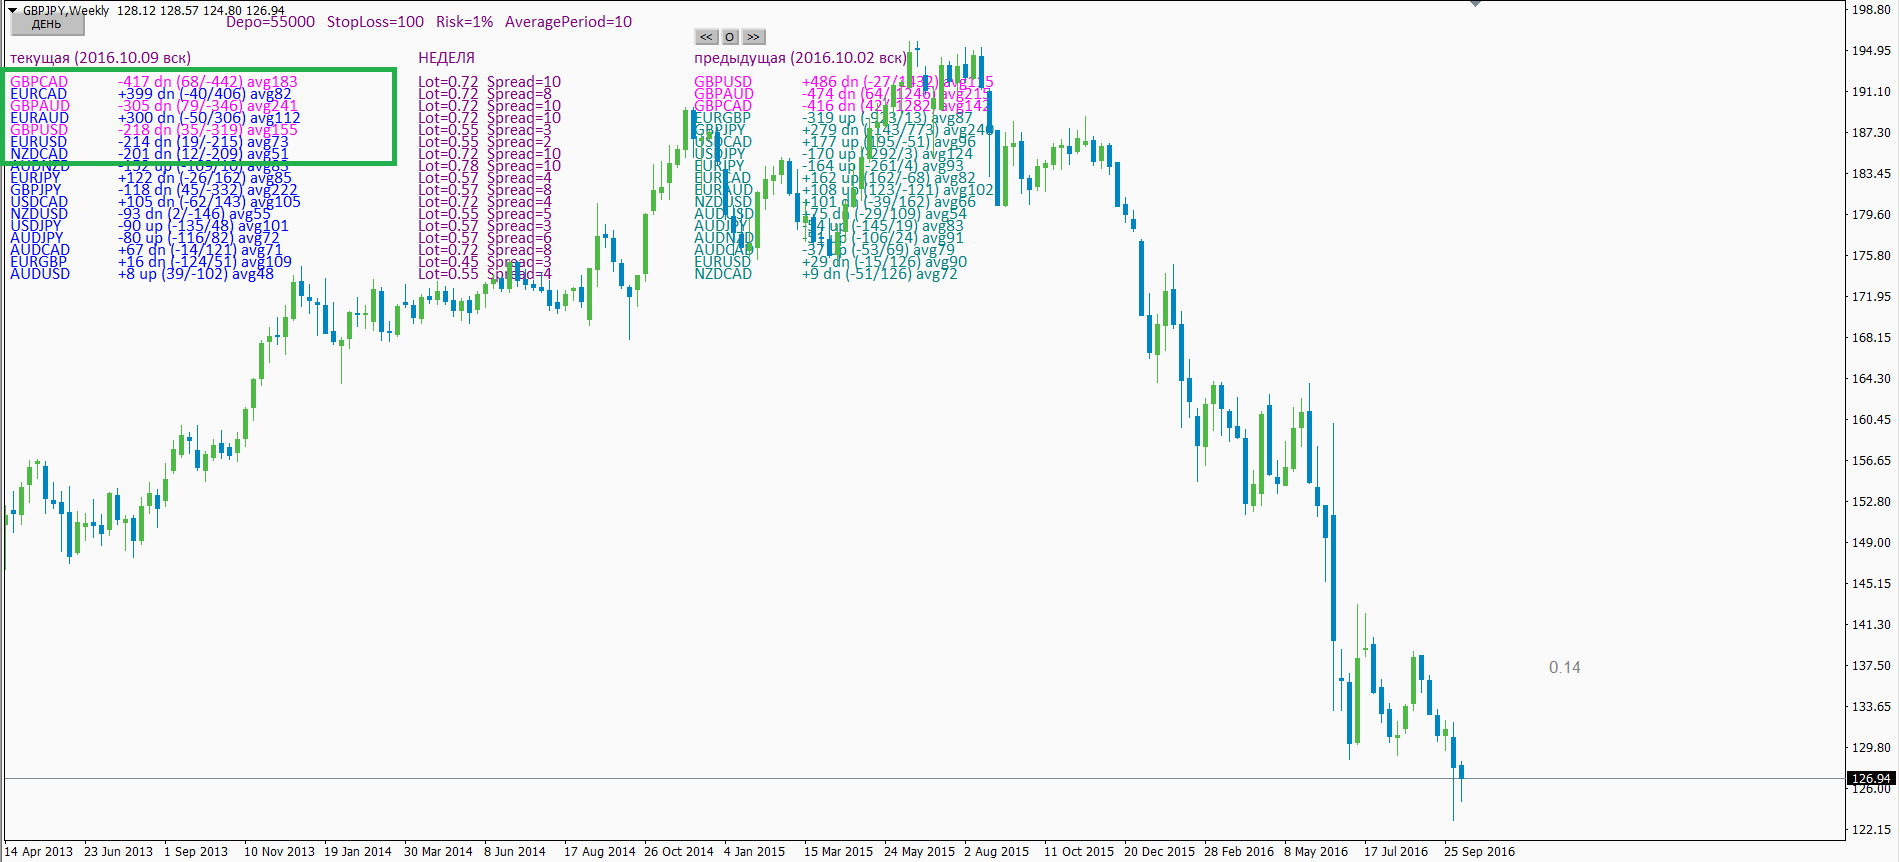Click the >> next week button
The image size is (1900, 862).
click(x=754, y=37)
